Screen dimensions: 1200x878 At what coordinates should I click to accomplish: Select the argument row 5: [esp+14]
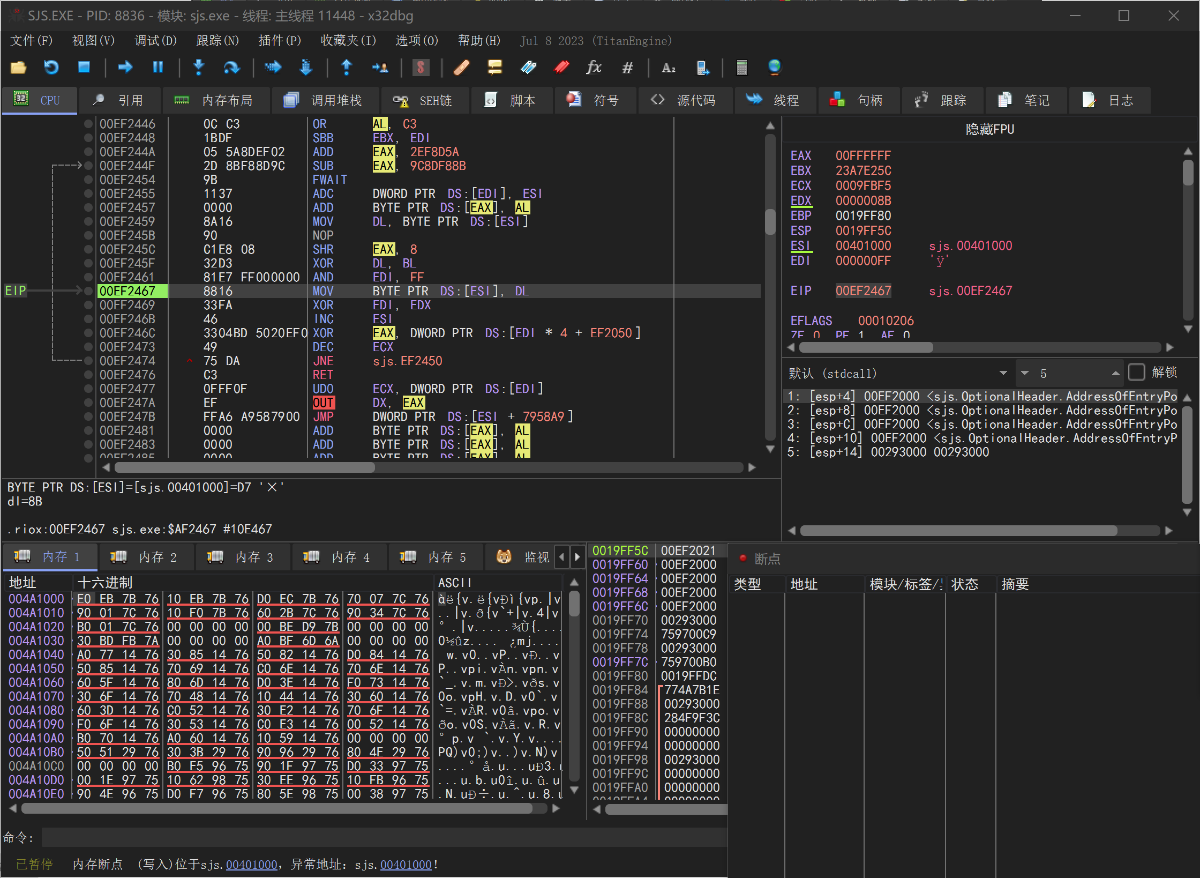tap(980, 452)
